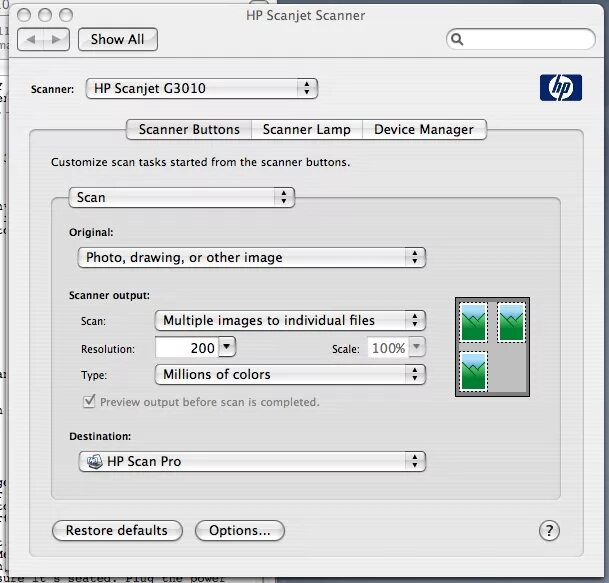Click the search magnifier icon

[457, 39]
